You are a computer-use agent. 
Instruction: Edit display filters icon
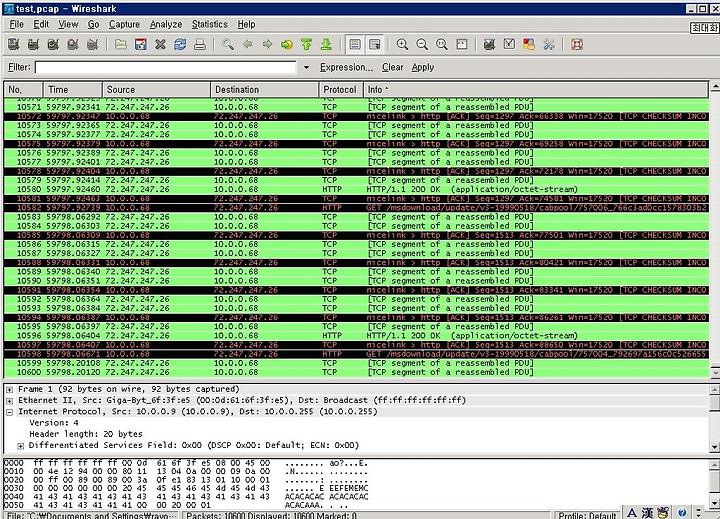click(x=509, y=45)
